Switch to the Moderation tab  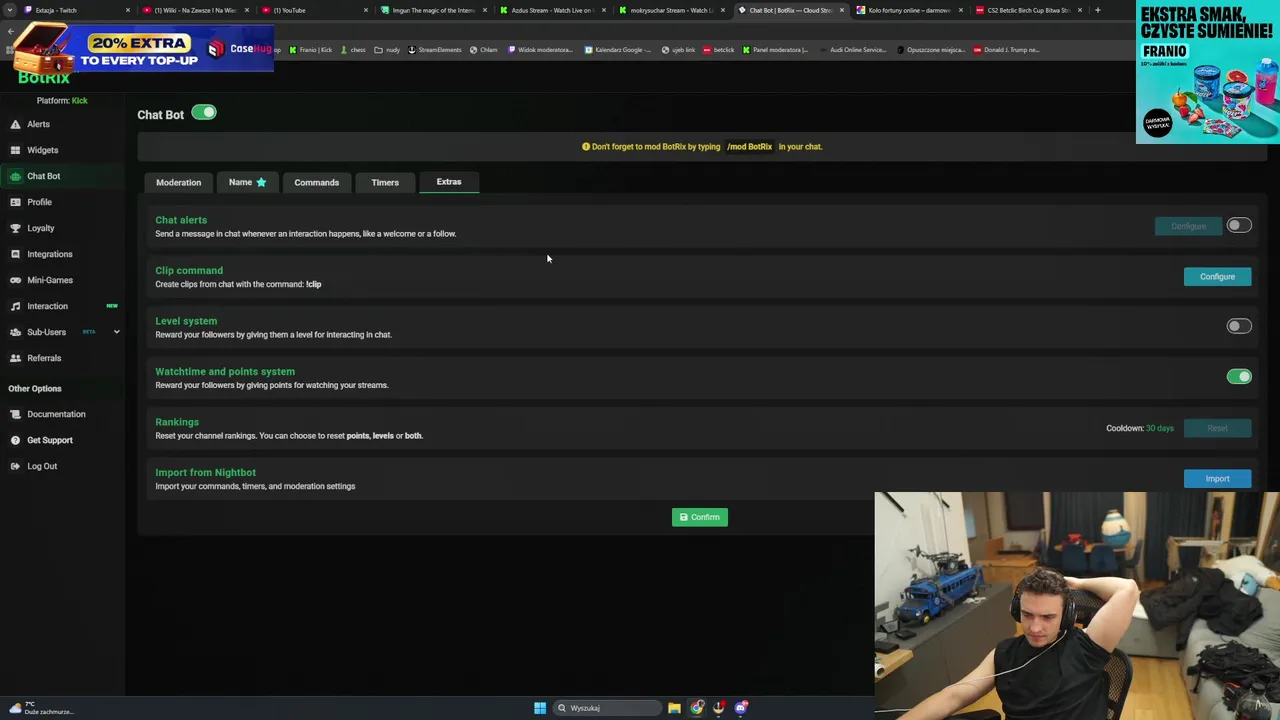coord(178,182)
